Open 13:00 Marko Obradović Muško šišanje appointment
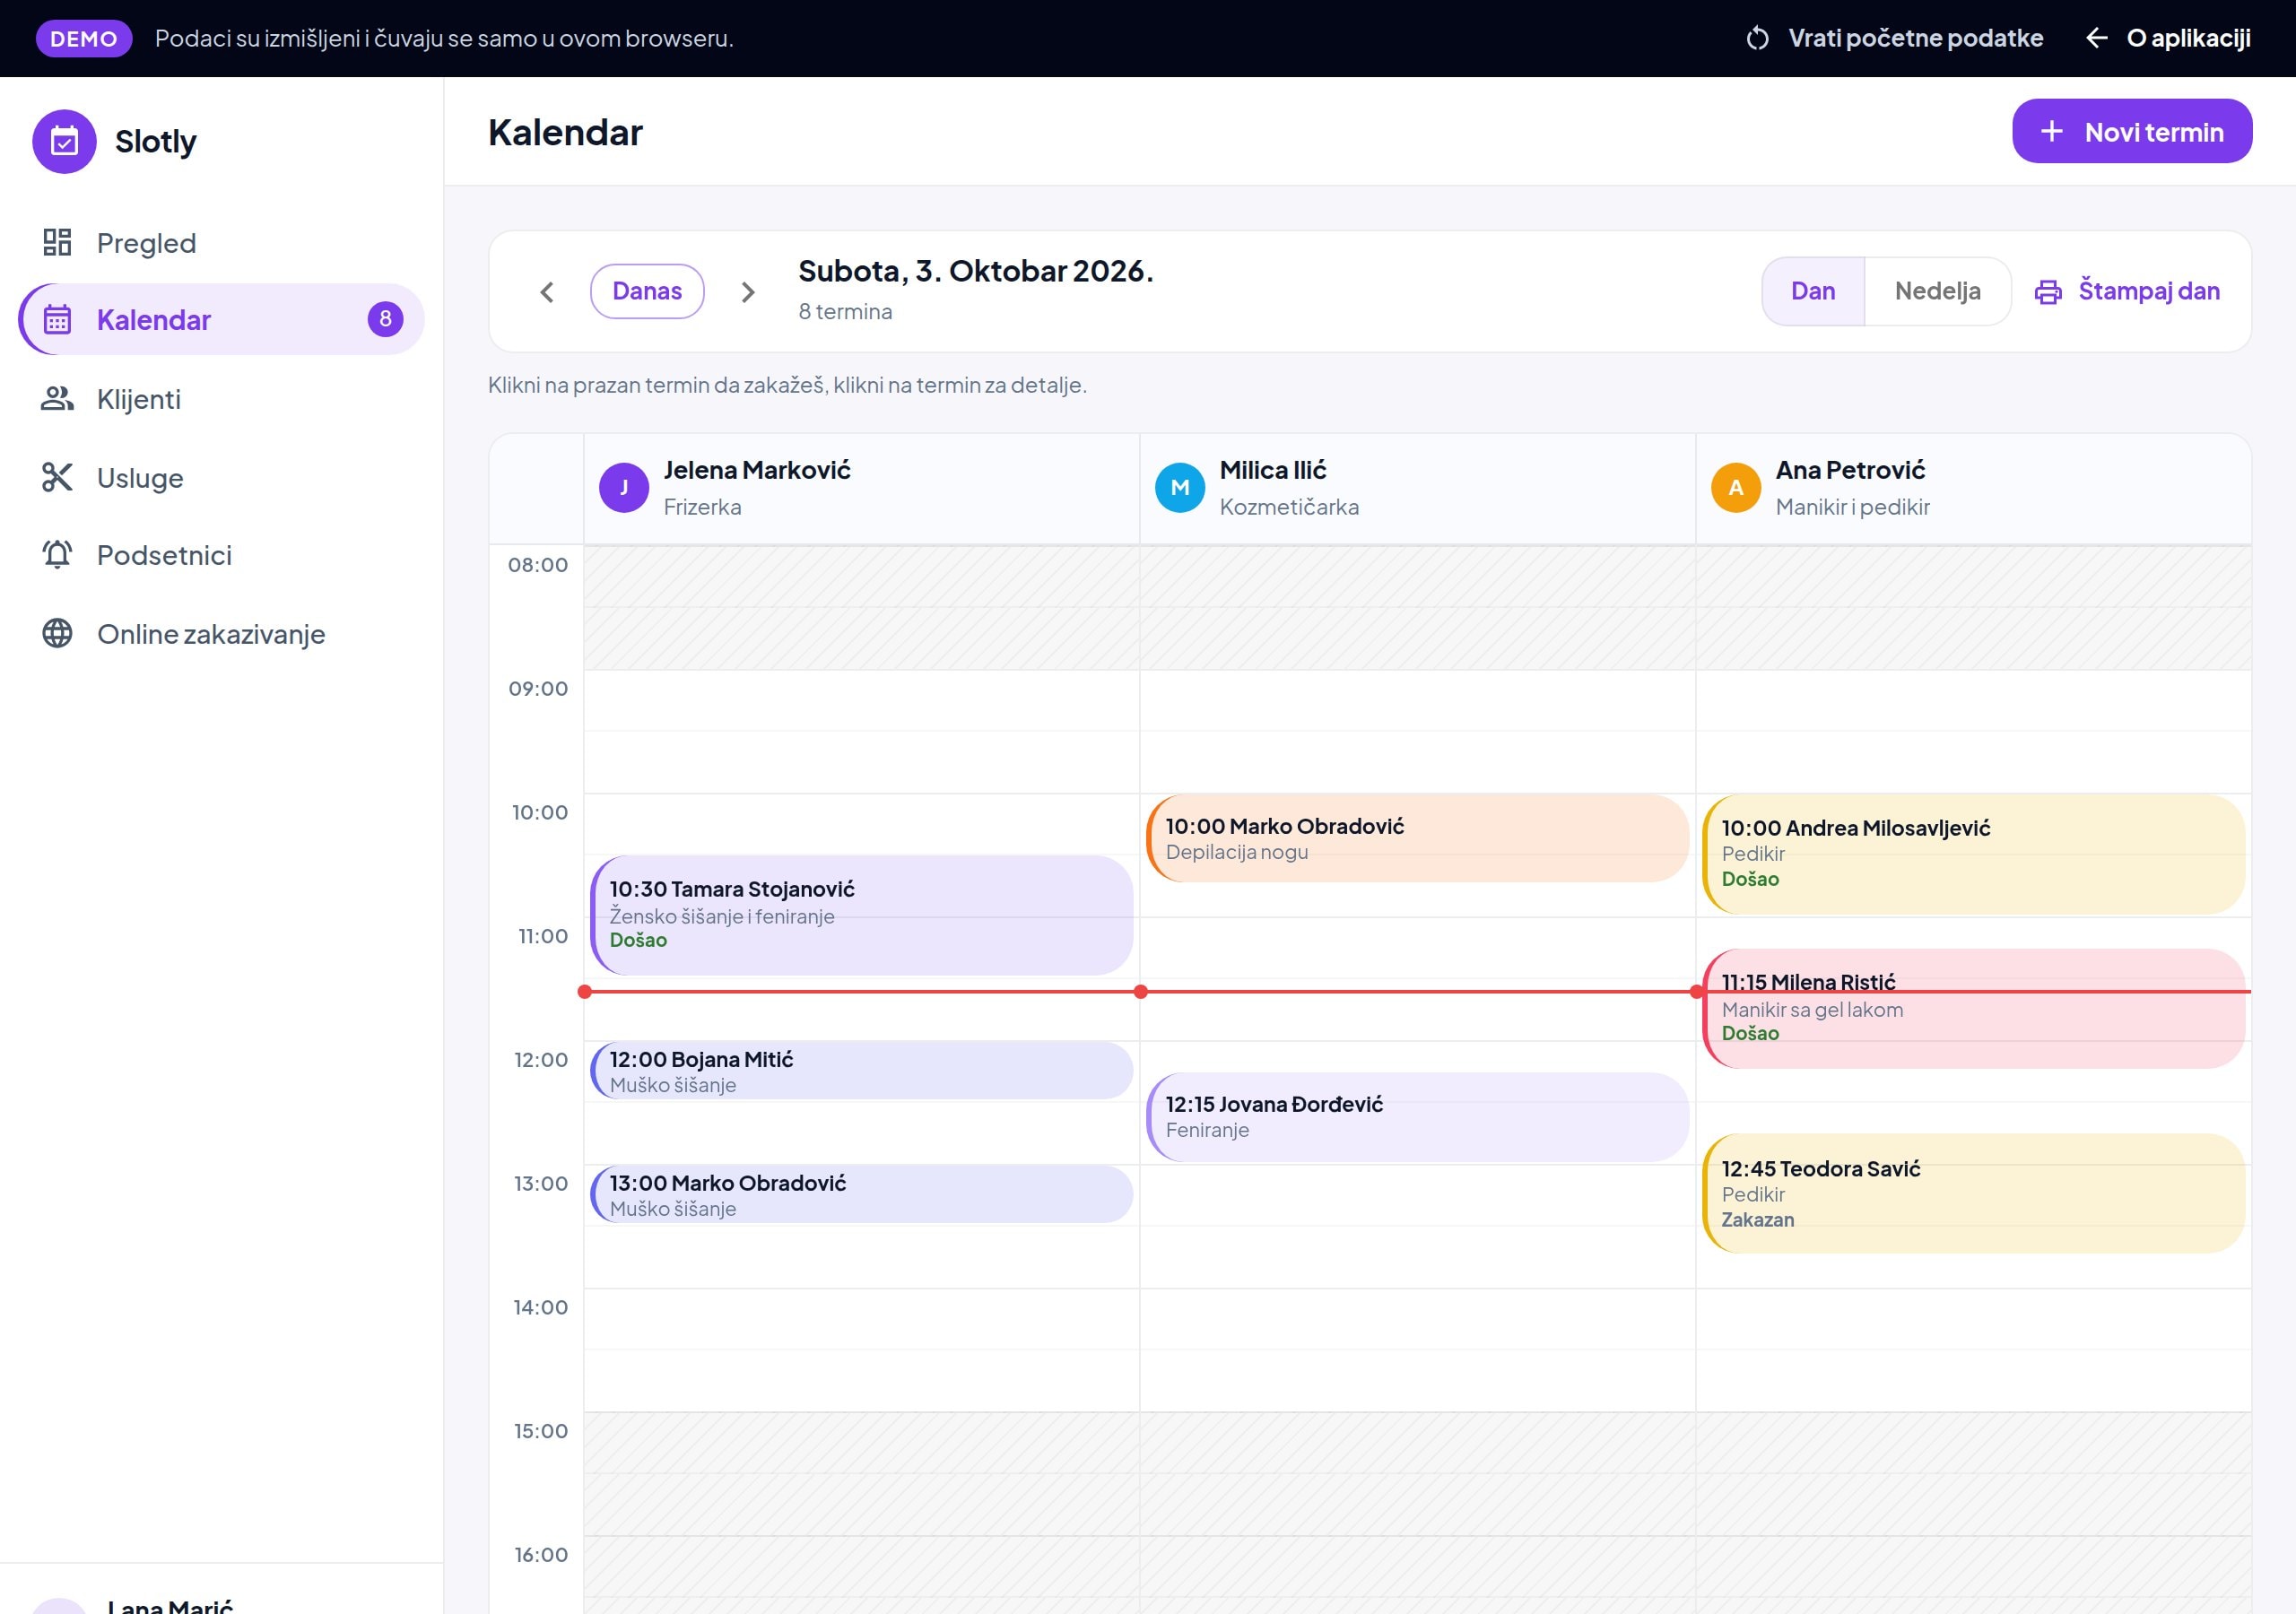This screenshot has height=1614, width=2296. (862, 1194)
